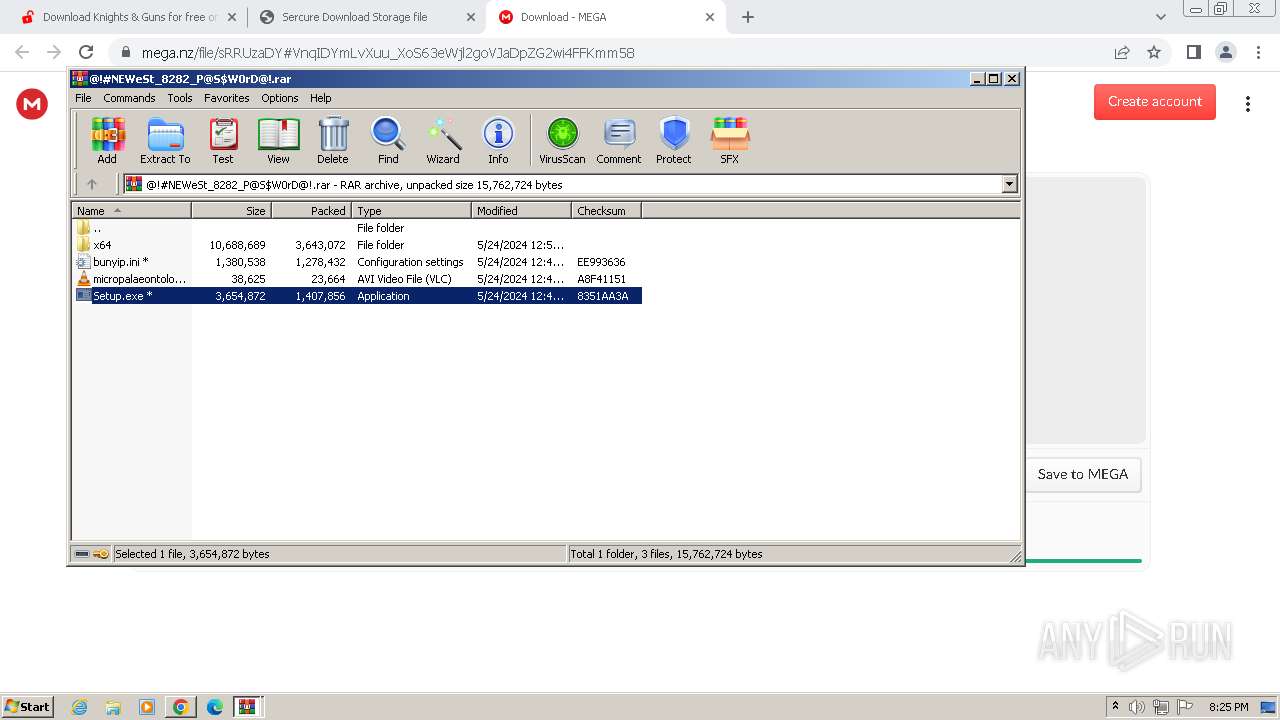Sort by Size column header
This screenshot has height=720, width=1280.
coord(231,211)
